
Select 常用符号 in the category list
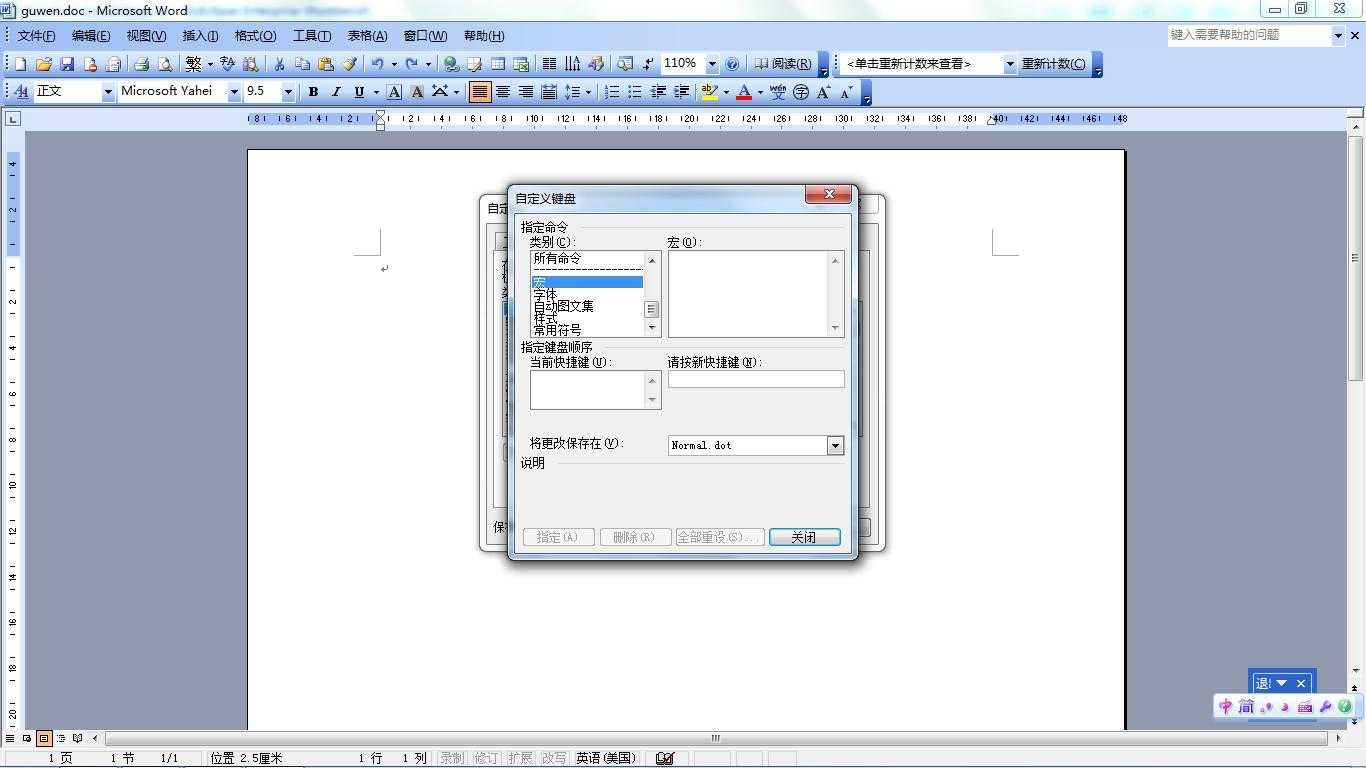tap(587, 330)
